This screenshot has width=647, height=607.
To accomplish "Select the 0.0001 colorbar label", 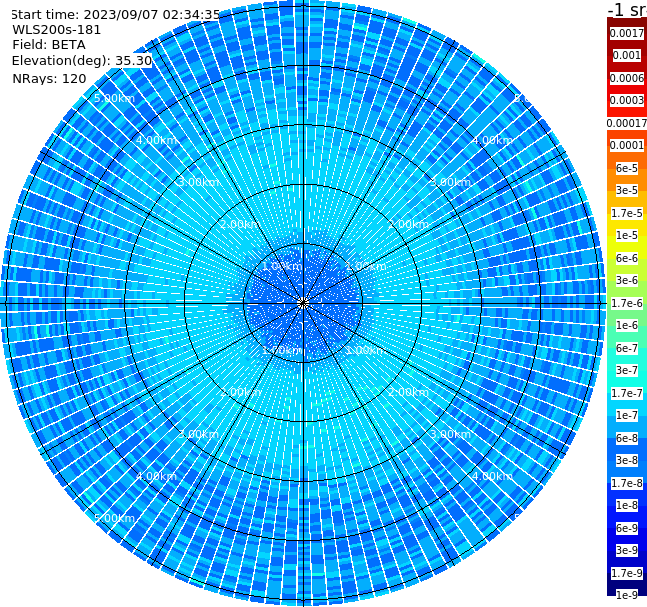I will pos(627,145).
